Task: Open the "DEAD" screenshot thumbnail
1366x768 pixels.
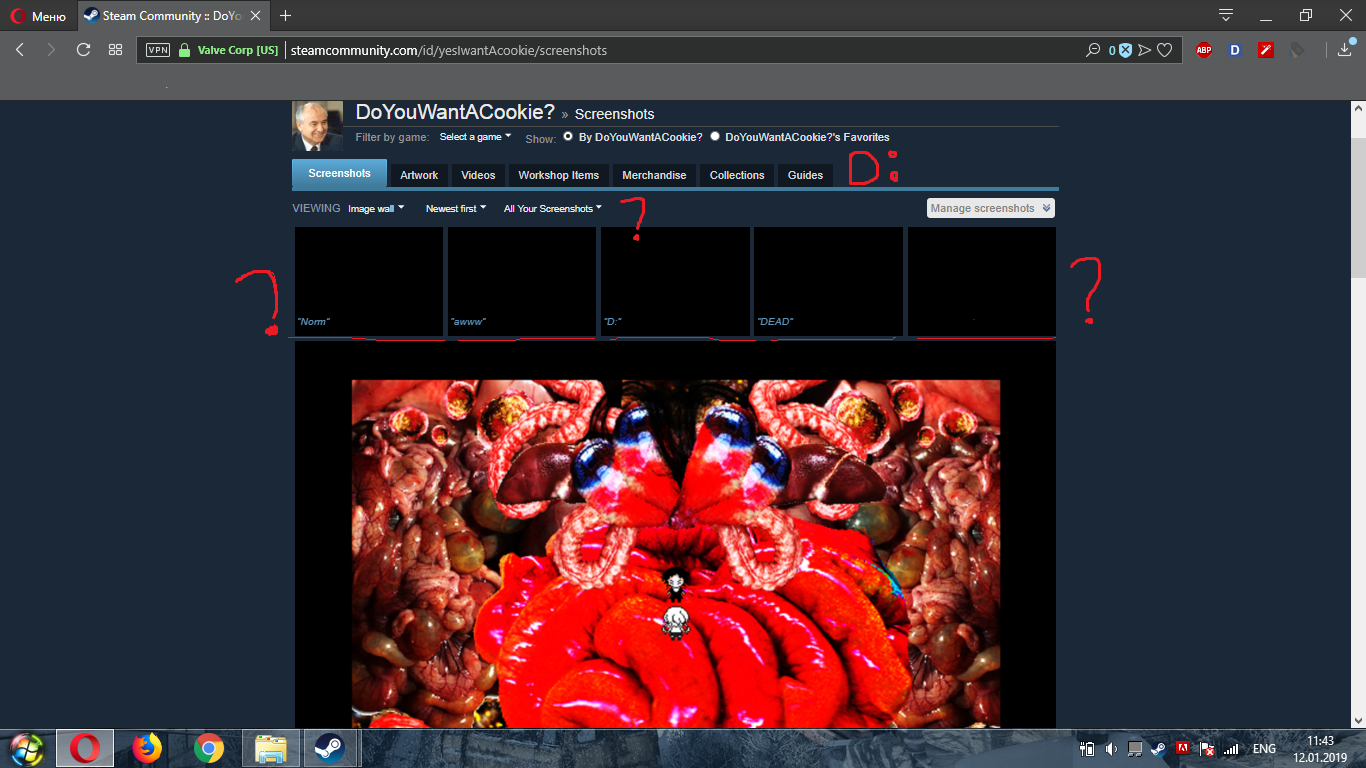Action: coord(829,281)
